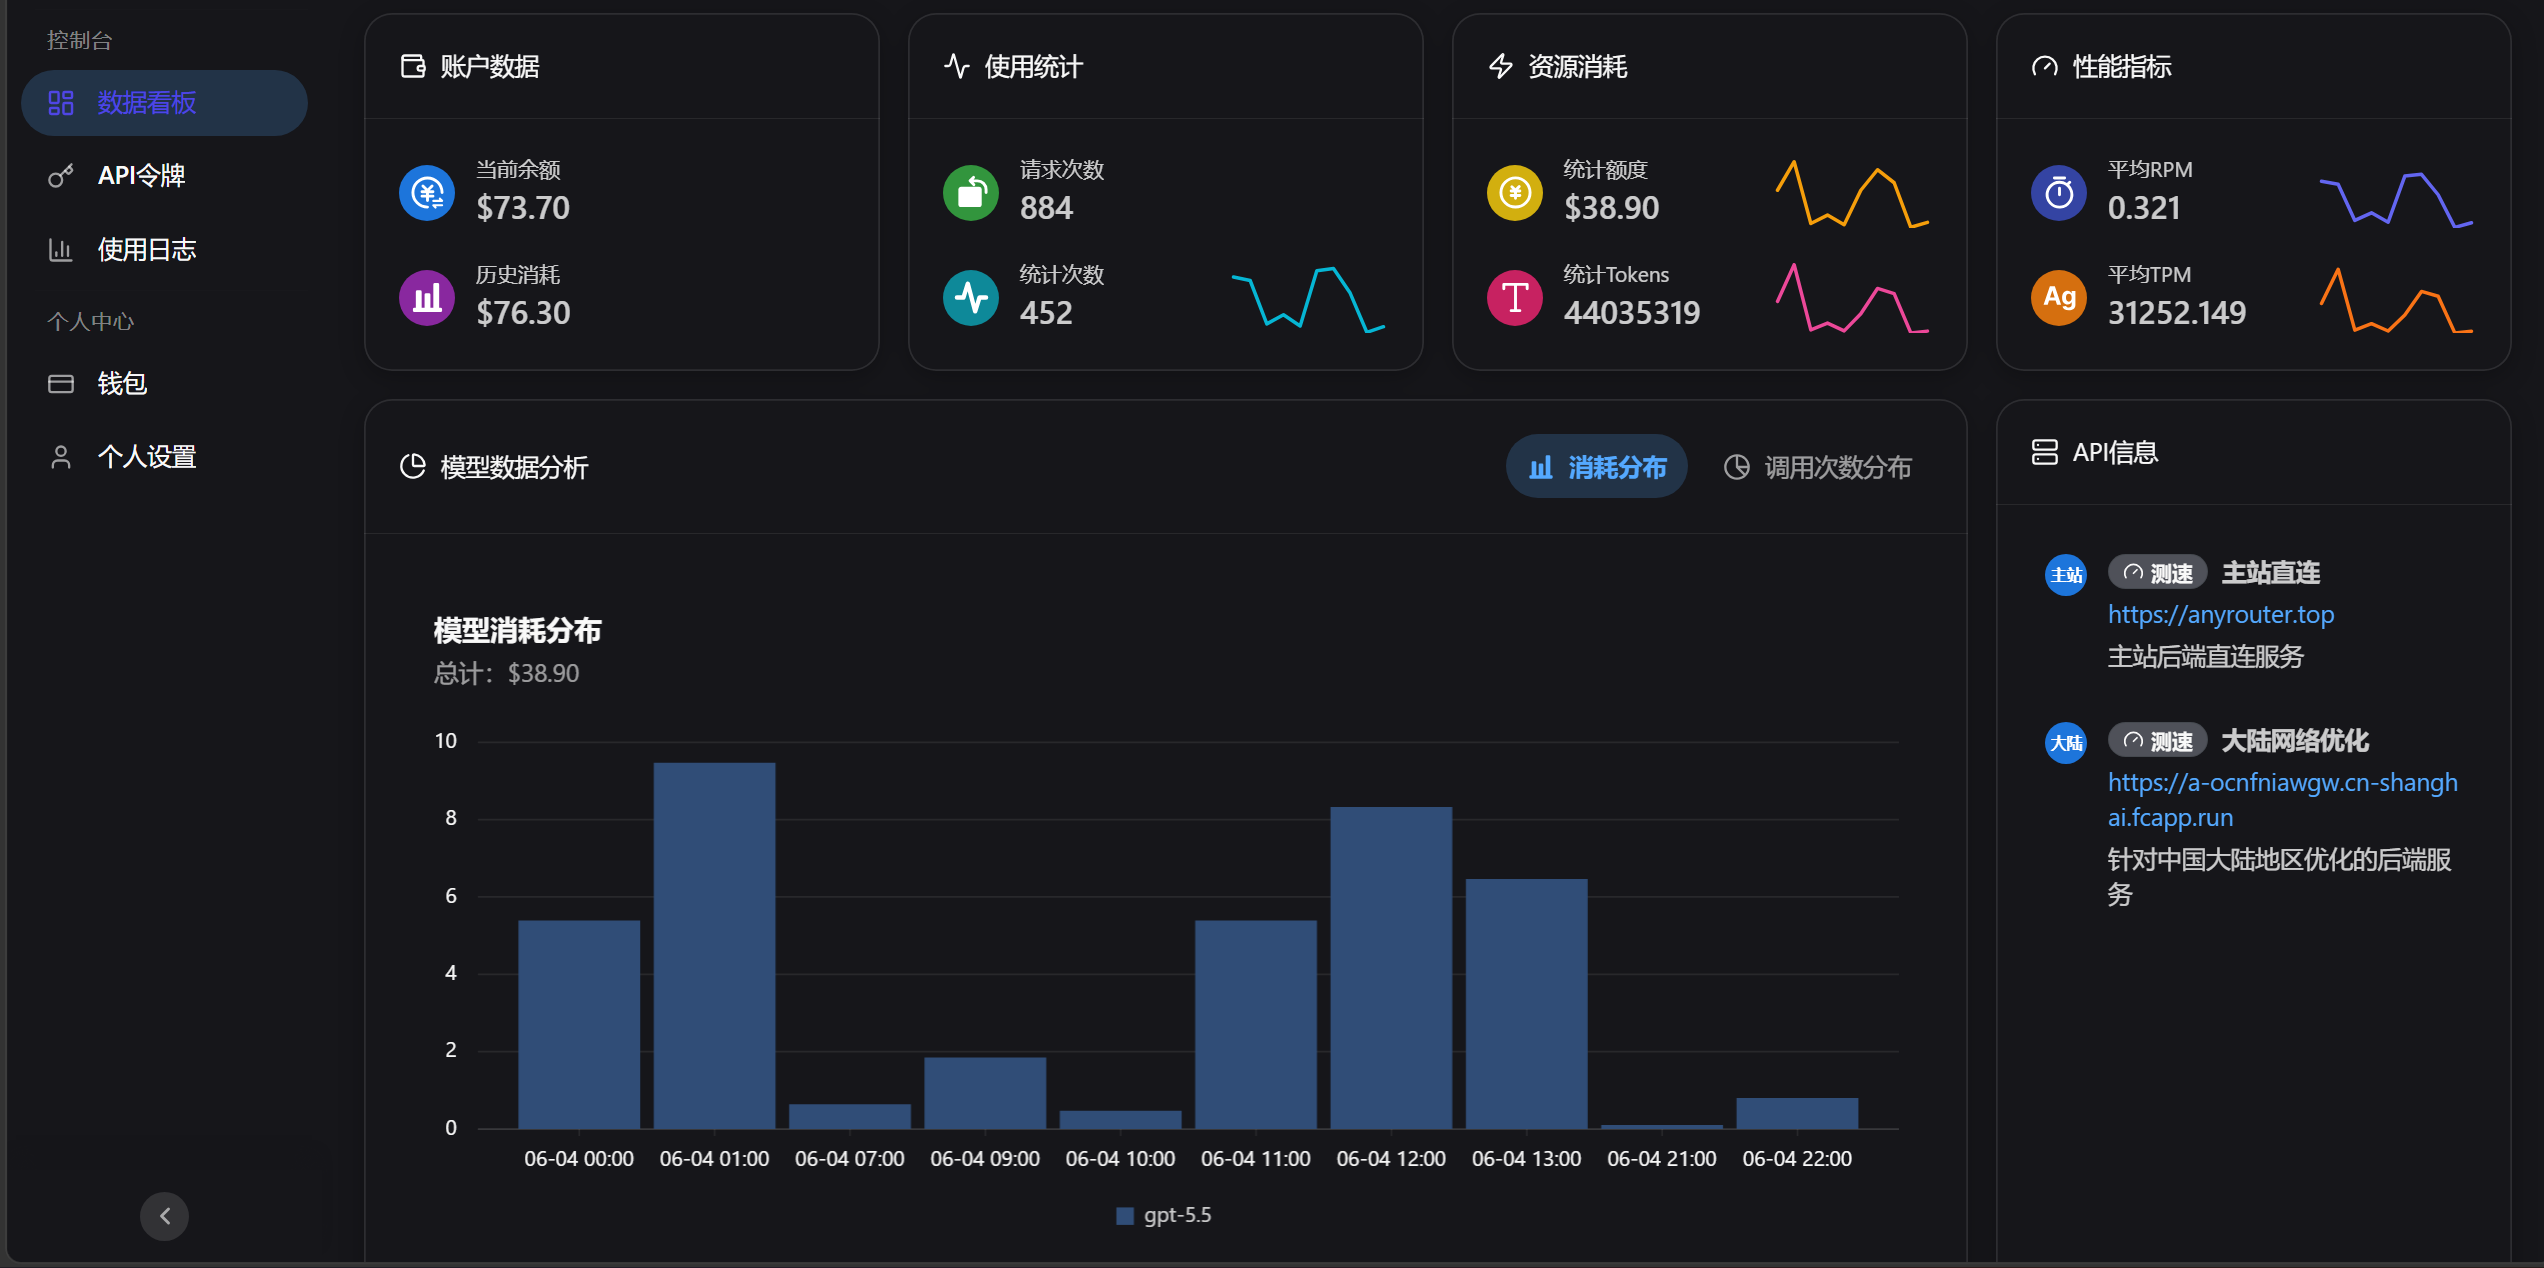This screenshot has width=2544, height=1268.
Task: Click the 统计次数 sparkline chart
Action: click(x=1308, y=299)
